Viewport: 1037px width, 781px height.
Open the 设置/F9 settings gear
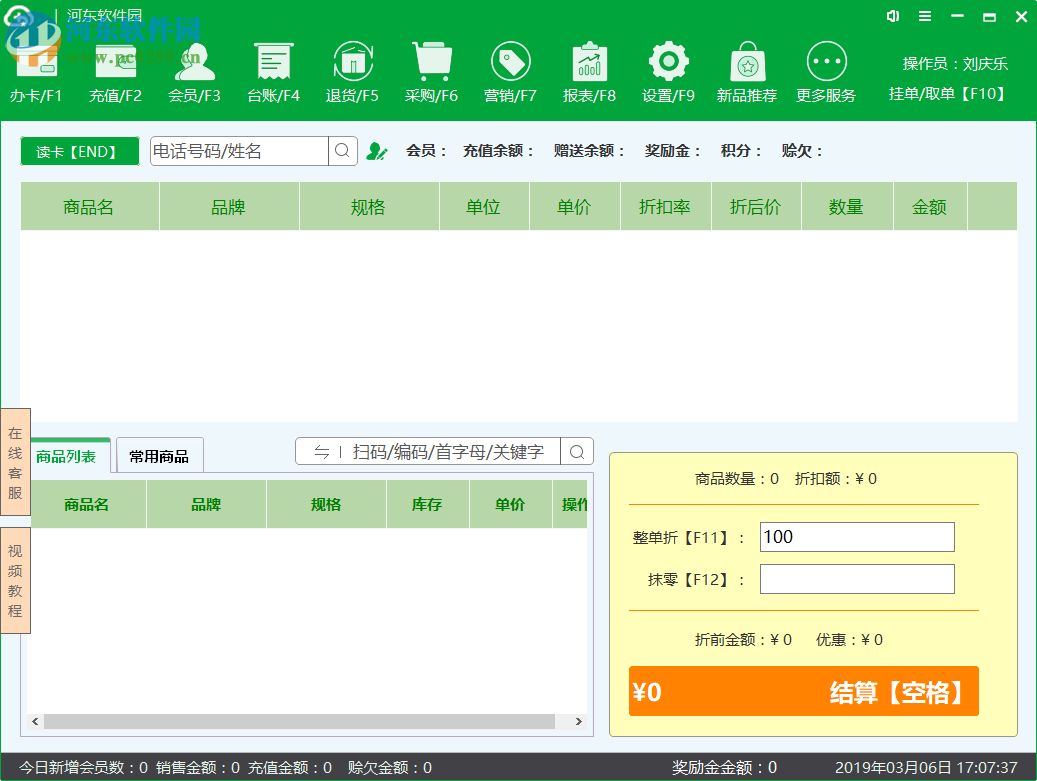668,63
